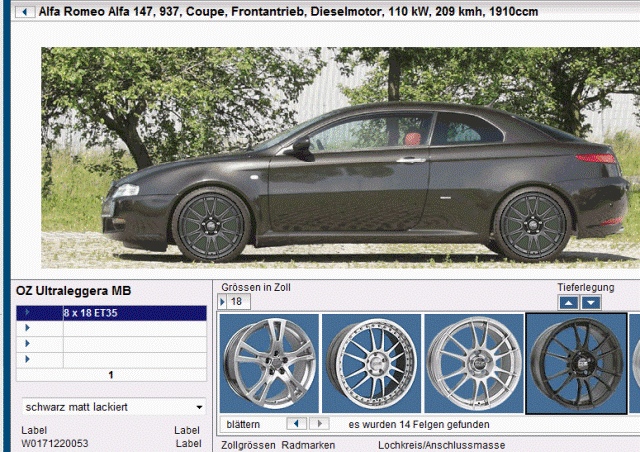Page to next wheels with the right blättern arrow
The image size is (640, 452).
pos(318,424)
